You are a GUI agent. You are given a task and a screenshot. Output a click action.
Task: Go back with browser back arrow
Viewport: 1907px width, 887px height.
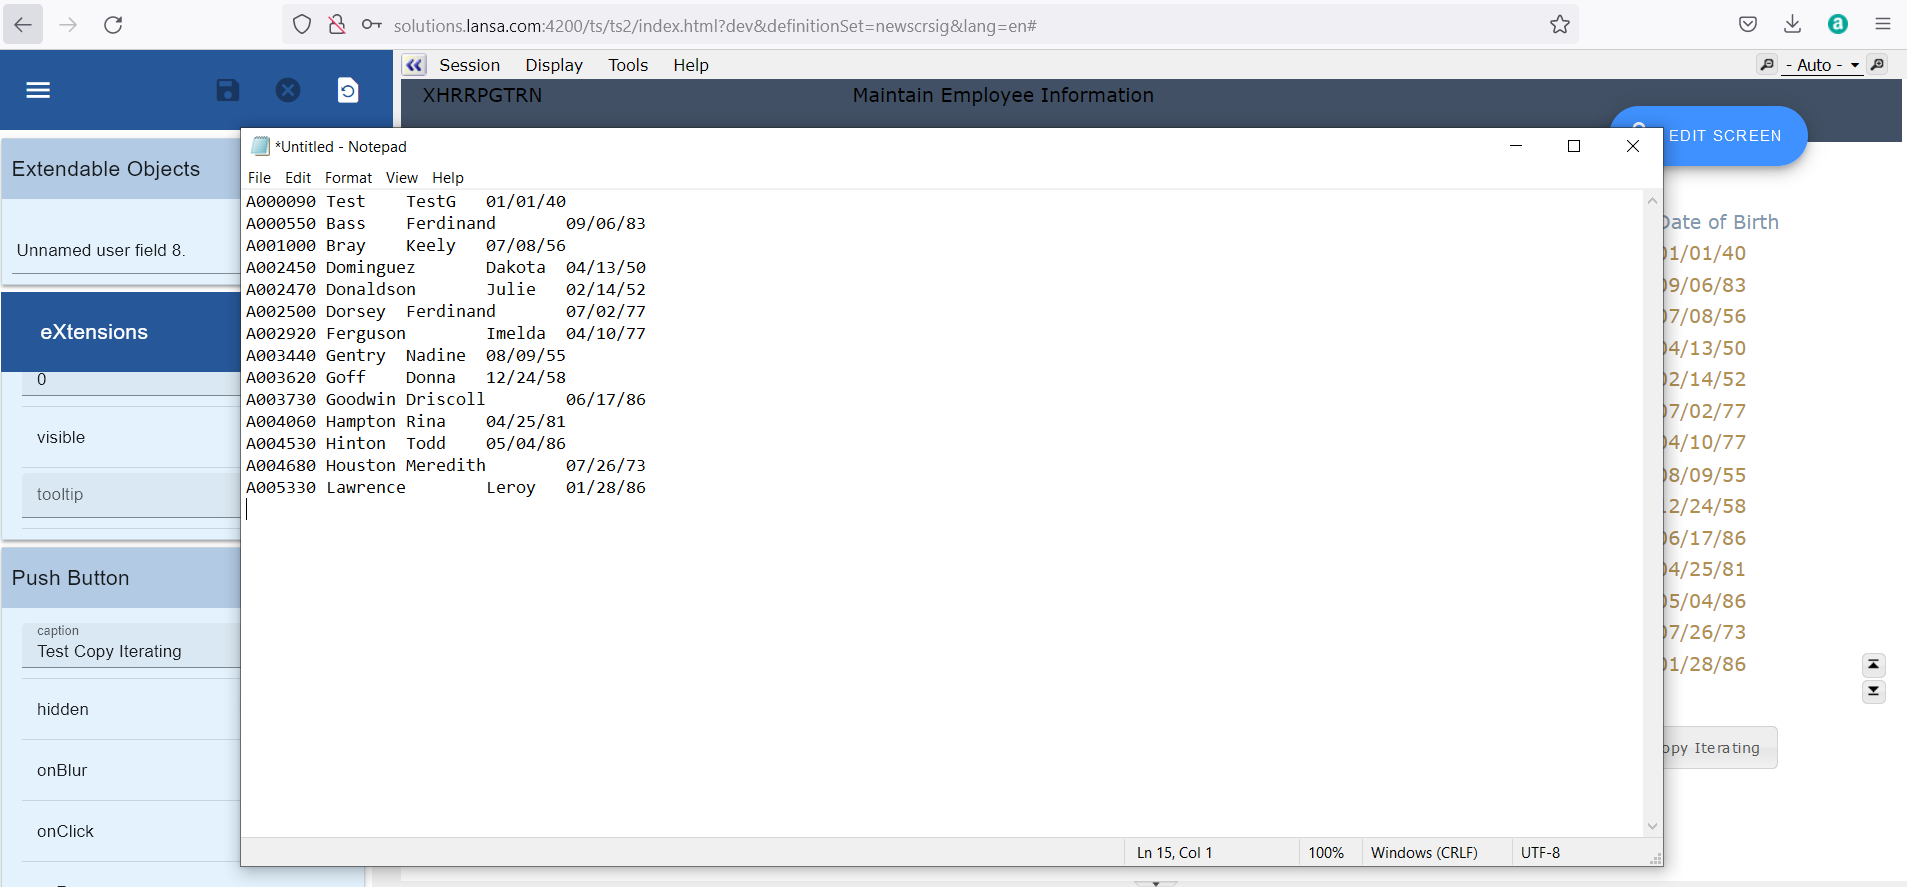pos(23,24)
